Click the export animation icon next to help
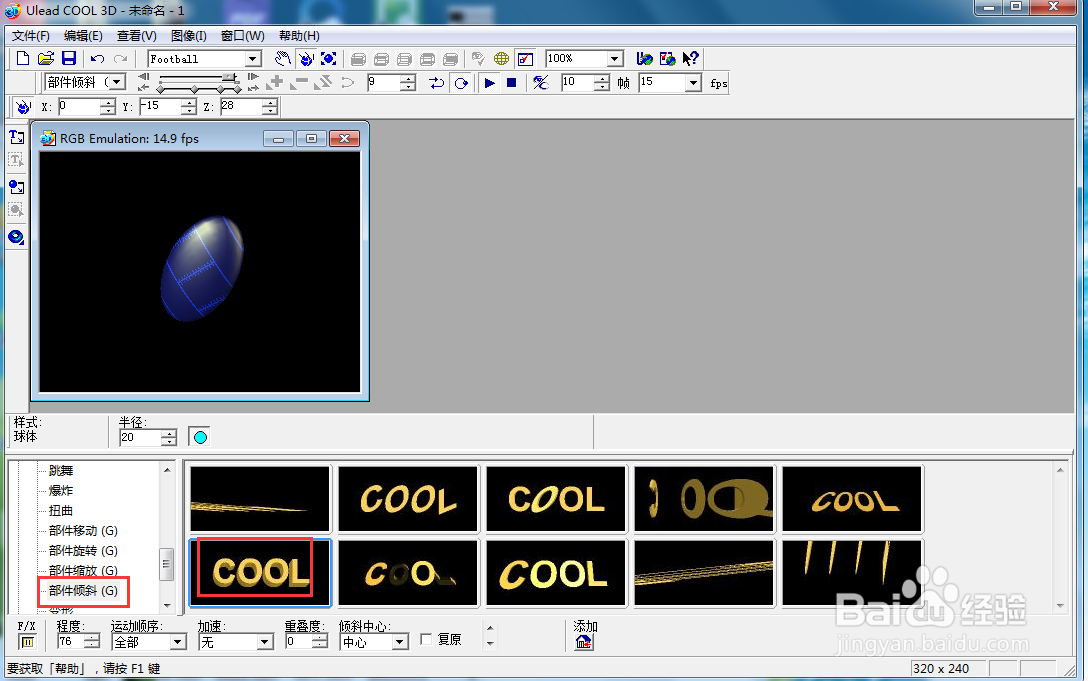 pos(668,59)
